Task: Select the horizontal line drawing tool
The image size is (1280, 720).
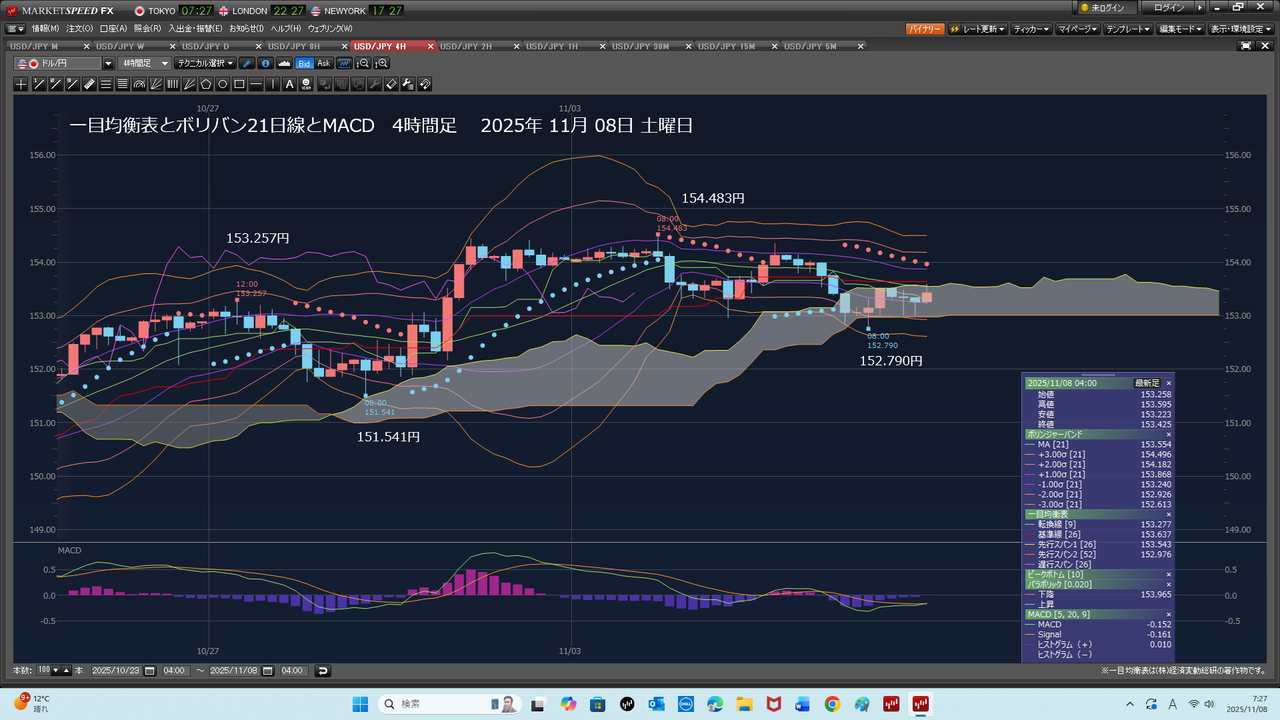Action: click(257, 84)
